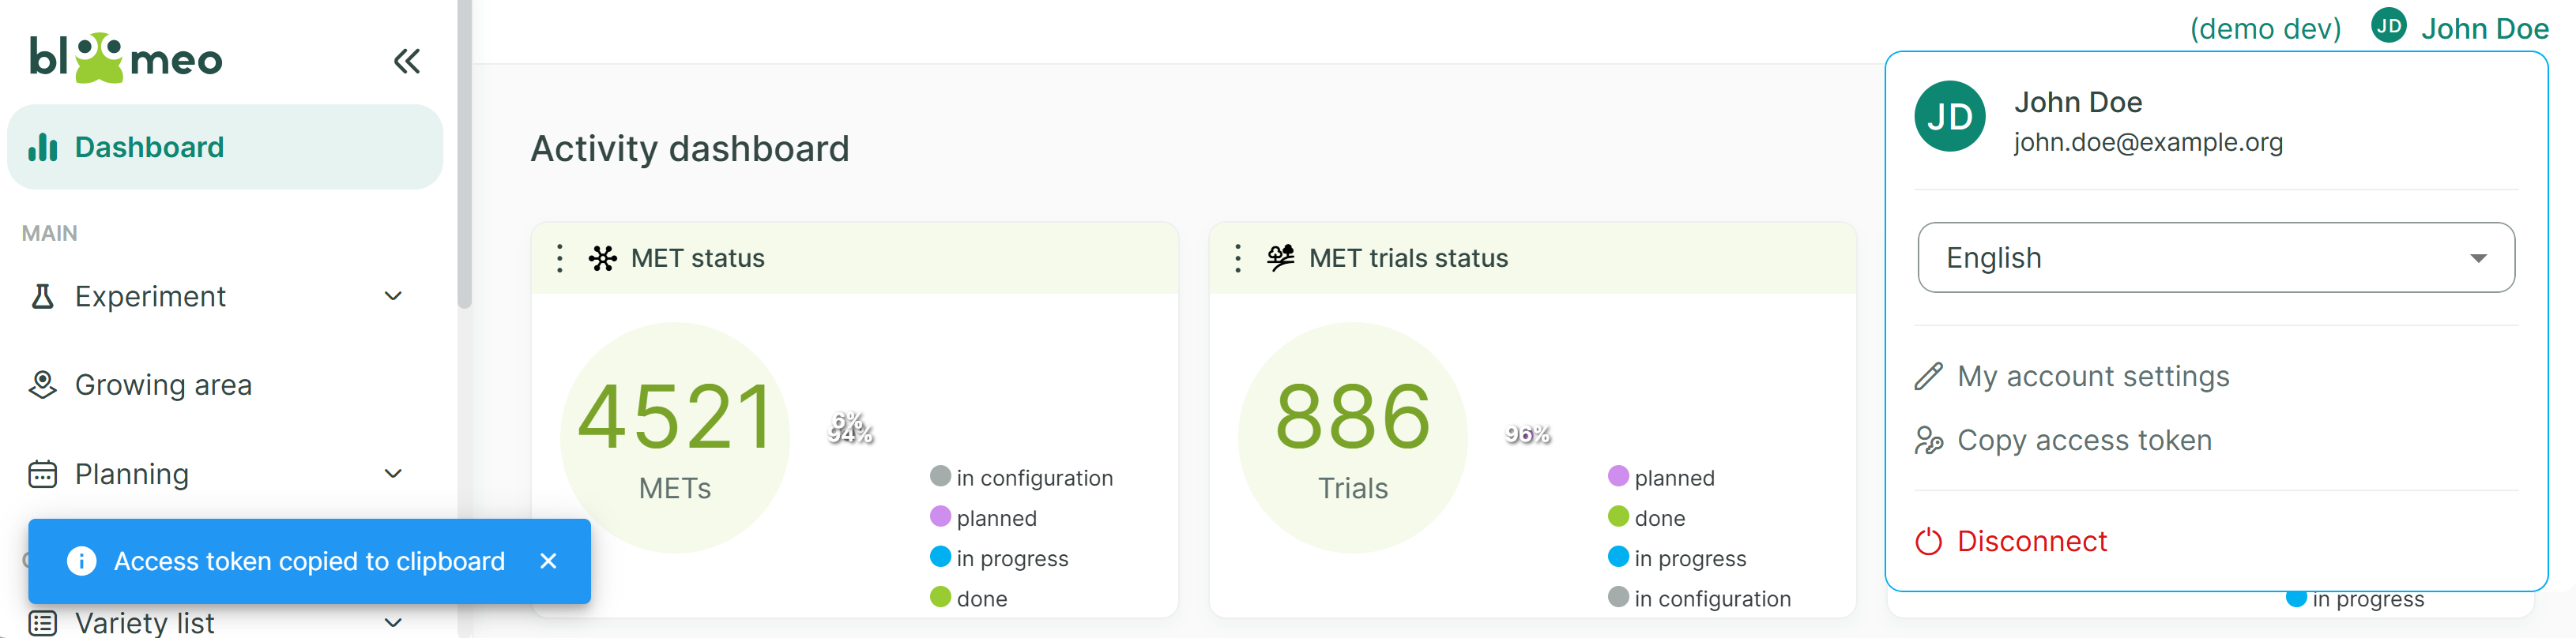Click the Planning calendar icon
The height and width of the screenshot is (638, 2576).
pos(41,474)
